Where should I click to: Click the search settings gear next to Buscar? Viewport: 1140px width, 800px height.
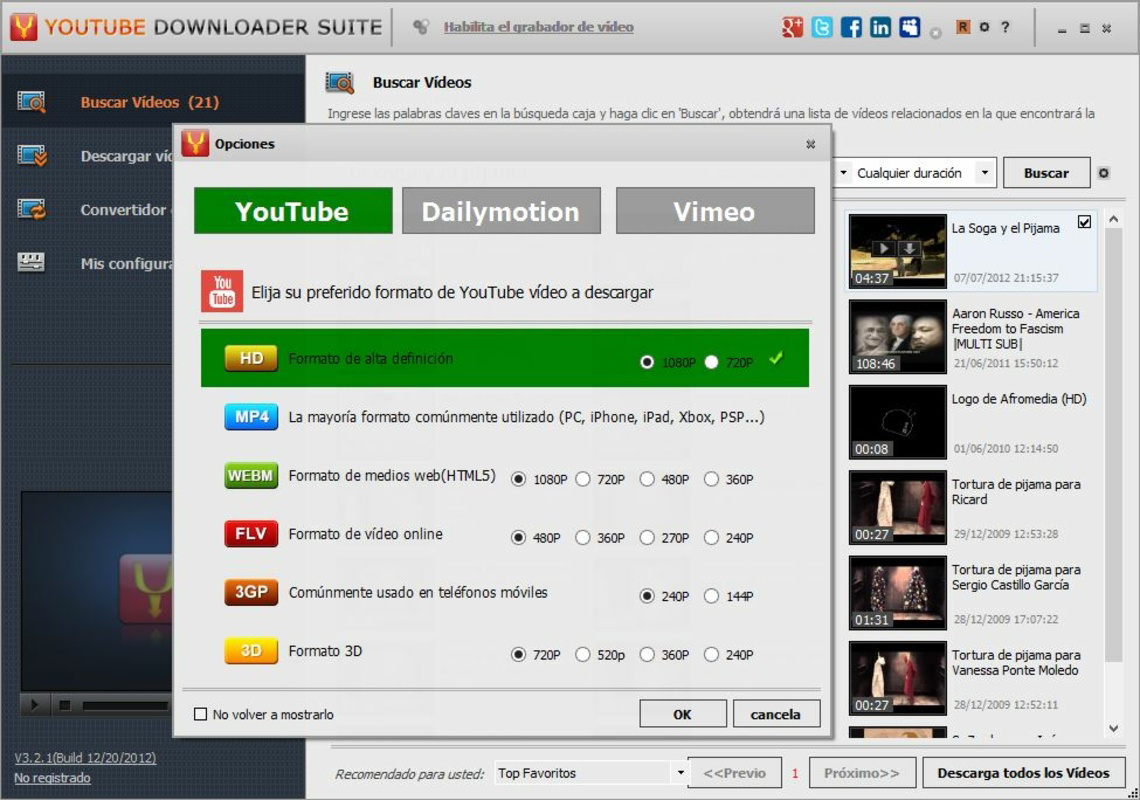pos(1104,173)
